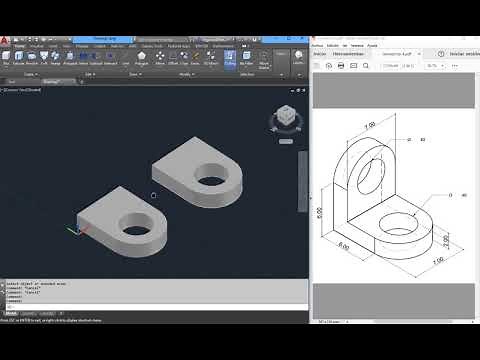Activate the Move tool in ribbon

(x=160, y=57)
